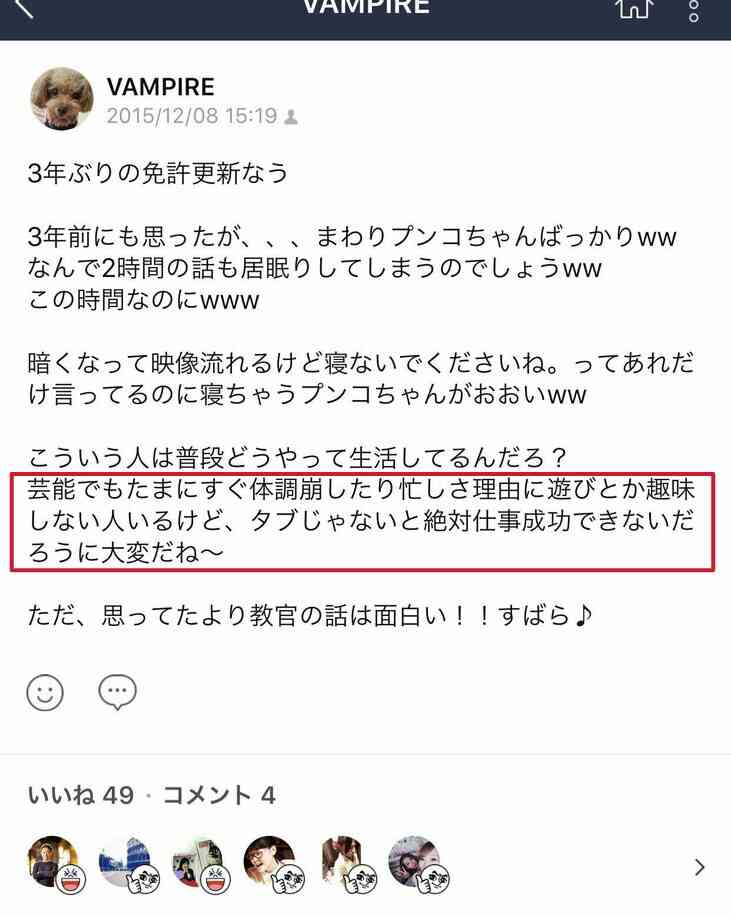Open the three-dot more options menu
This screenshot has width=731, height=915.
tap(694, 10)
